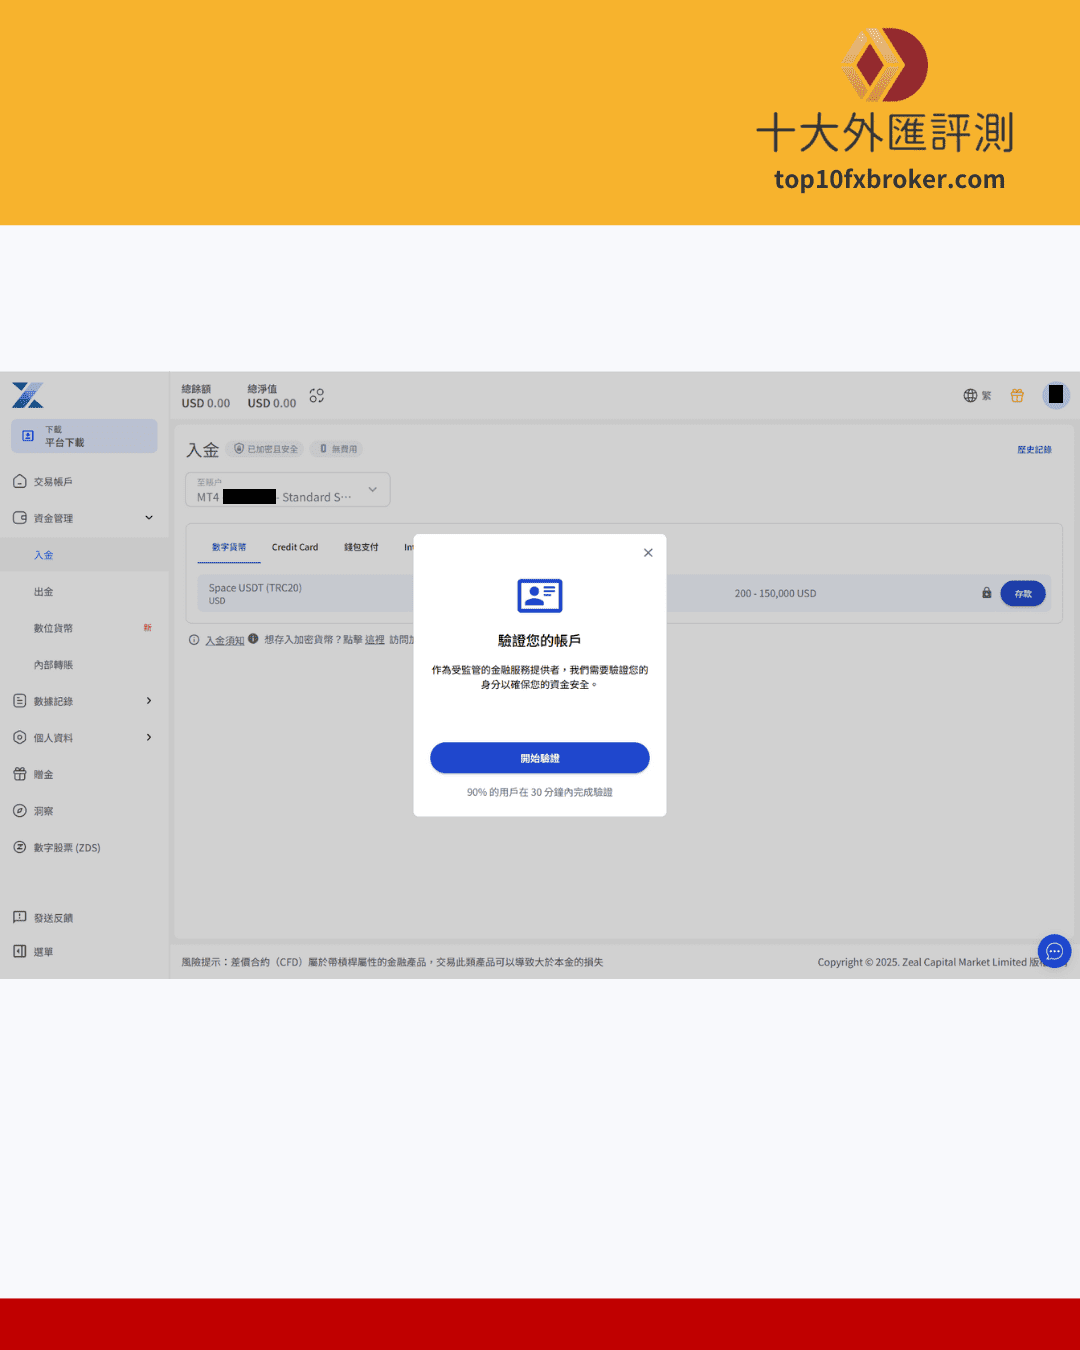
Task: Click the orange gift icon in header
Action: 1017,396
